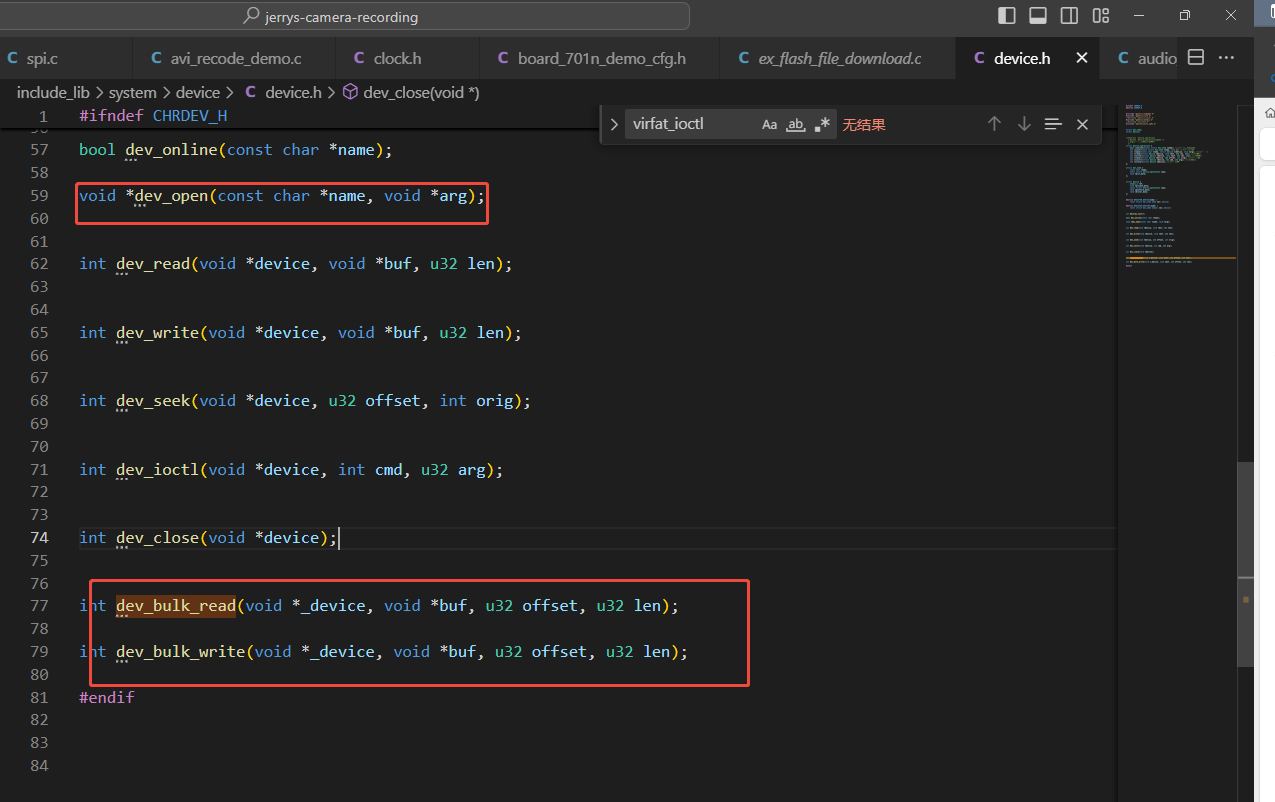This screenshot has width=1275, height=802.
Task: Select dev_close(void *) breadcrumb
Action: [411, 92]
